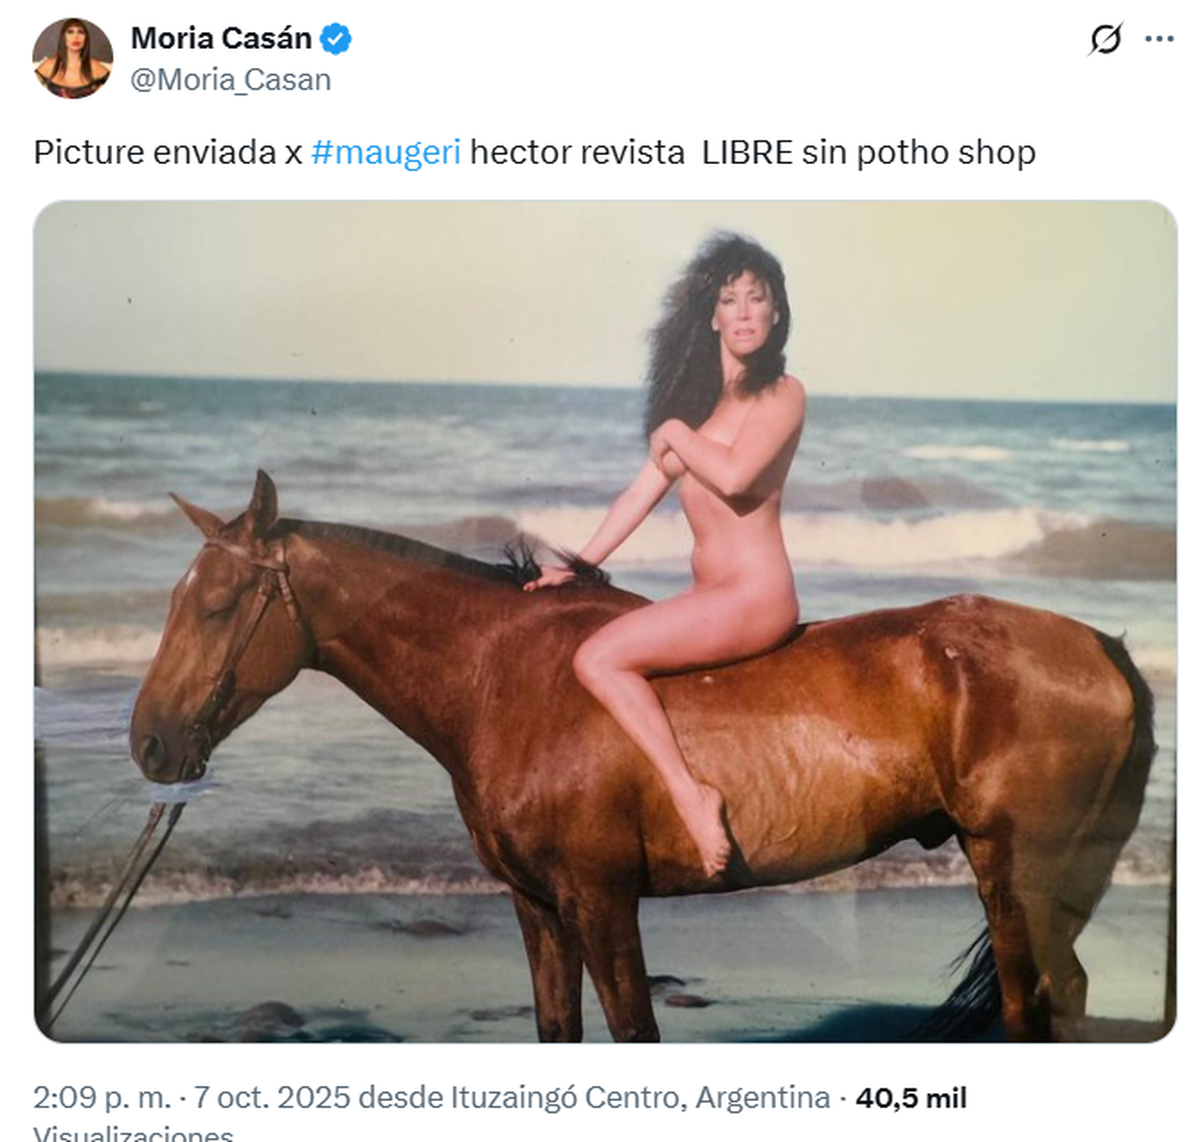Click the words 'hector revista' in the tweet
1200x1142 pixels.
(x=577, y=152)
